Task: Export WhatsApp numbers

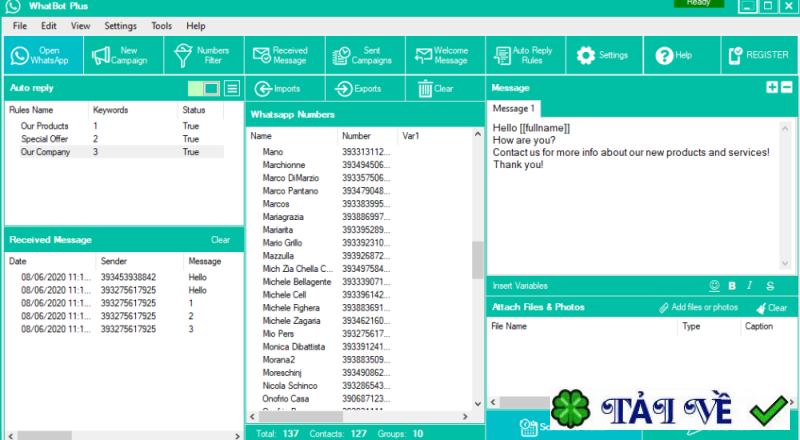Action: [x=365, y=89]
